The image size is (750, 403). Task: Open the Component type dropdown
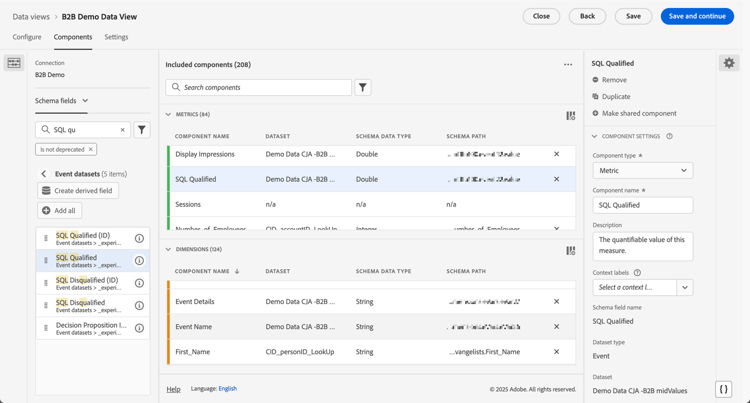click(642, 171)
